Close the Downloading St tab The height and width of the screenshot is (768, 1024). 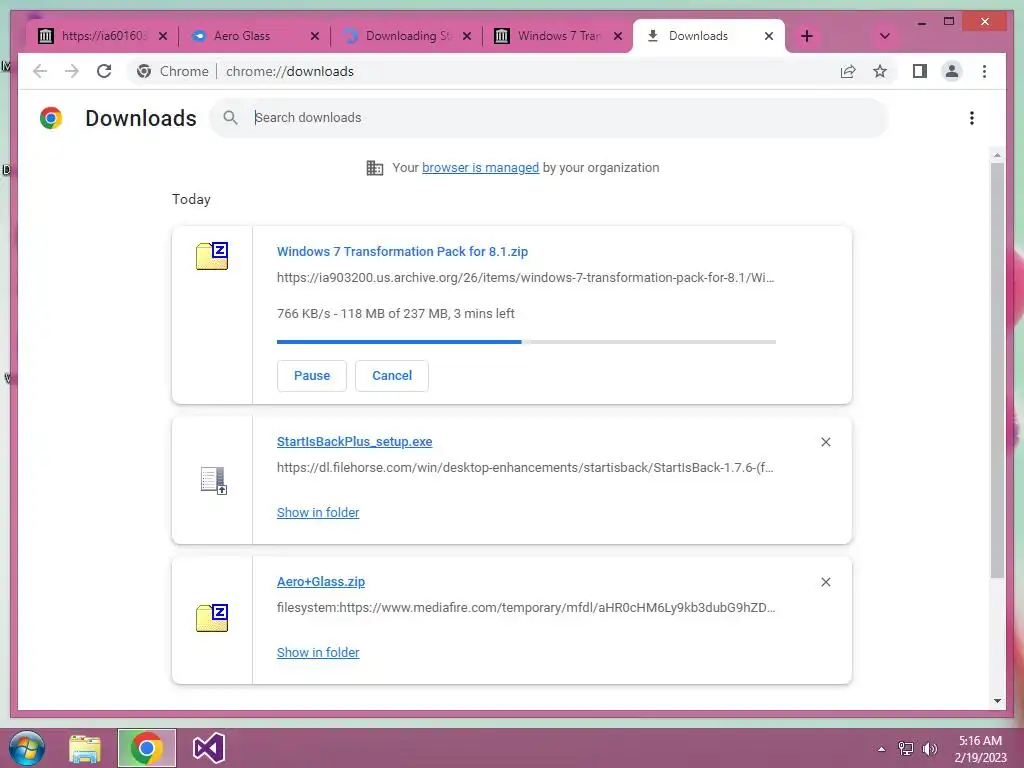coord(467,36)
